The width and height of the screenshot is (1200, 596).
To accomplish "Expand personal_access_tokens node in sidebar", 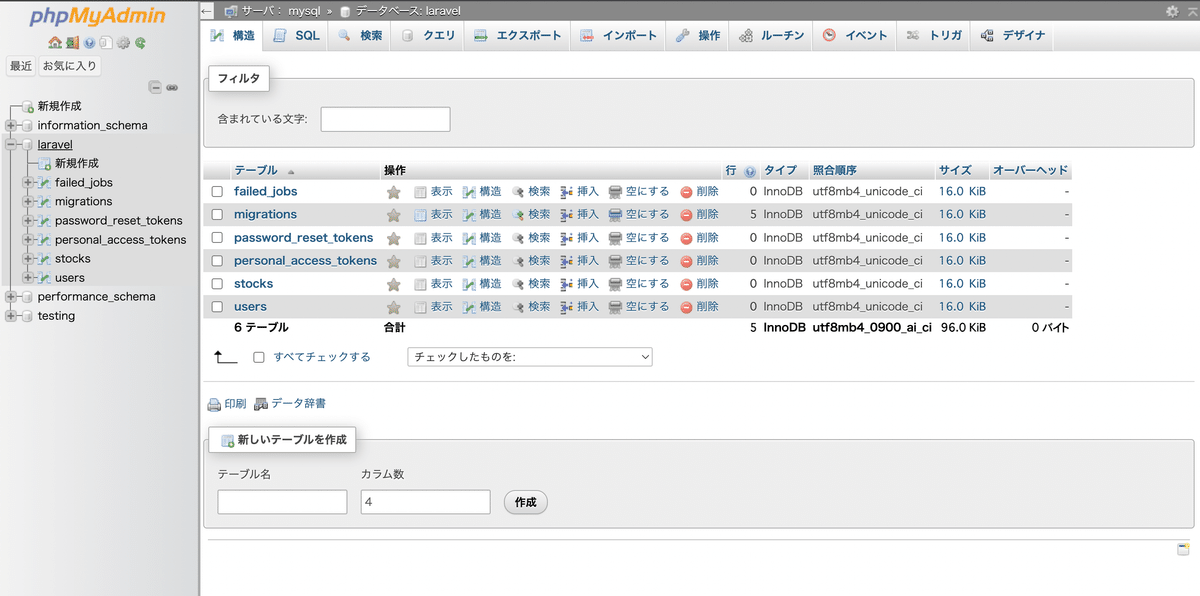I will [x=29, y=240].
